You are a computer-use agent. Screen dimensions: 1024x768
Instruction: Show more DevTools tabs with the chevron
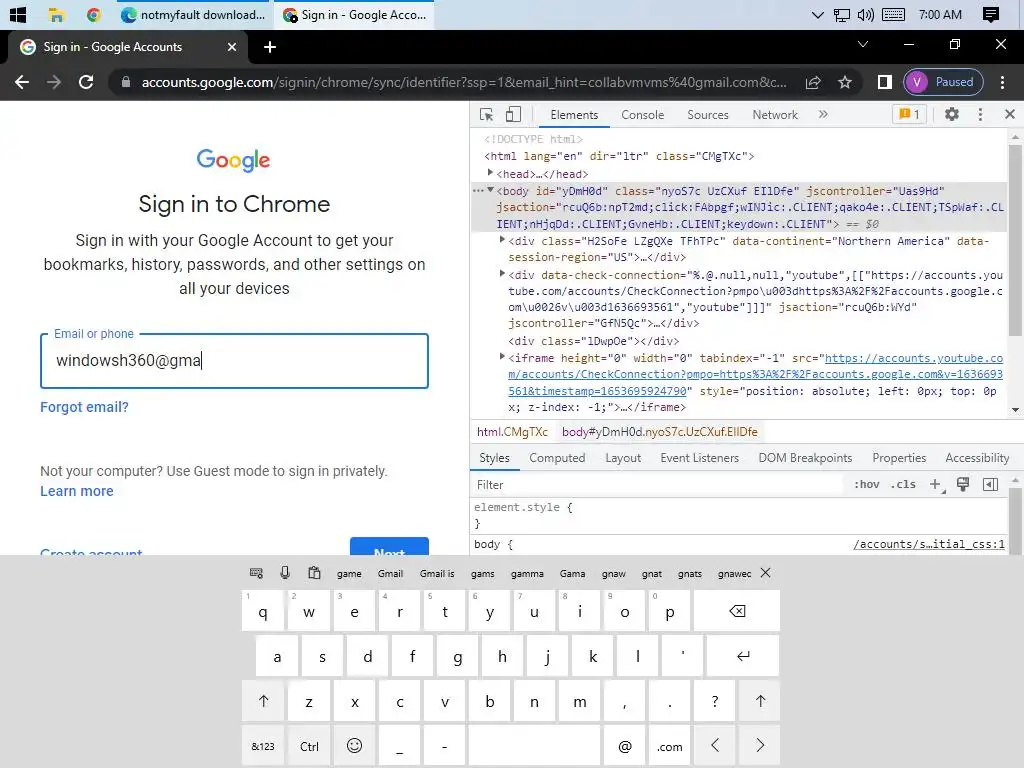click(823, 114)
